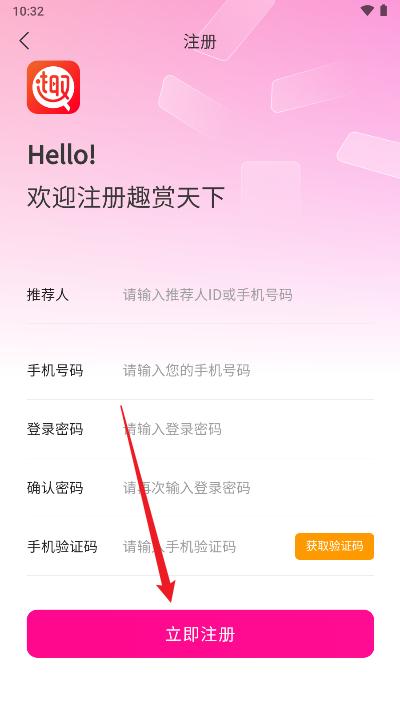Tap the Hello! heading text
This screenshot has height=712, width=400.
(62, 155)
